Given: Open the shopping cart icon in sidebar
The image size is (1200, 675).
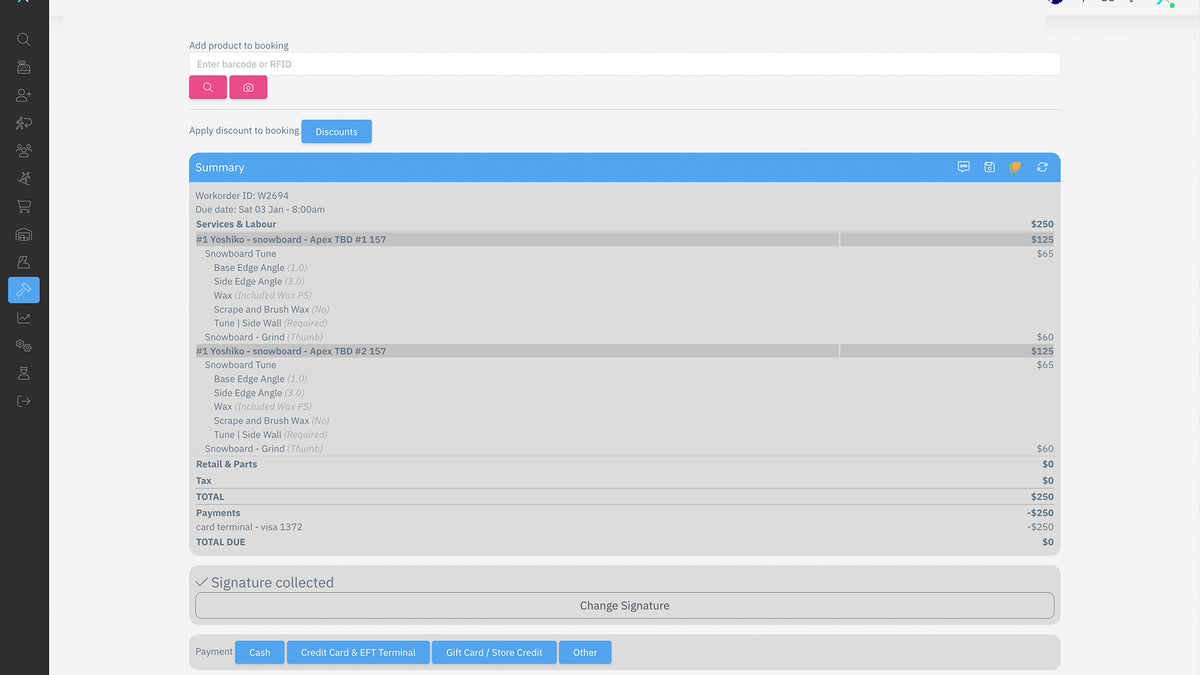Looking at the screenshot, I should [x=24, y=207].
